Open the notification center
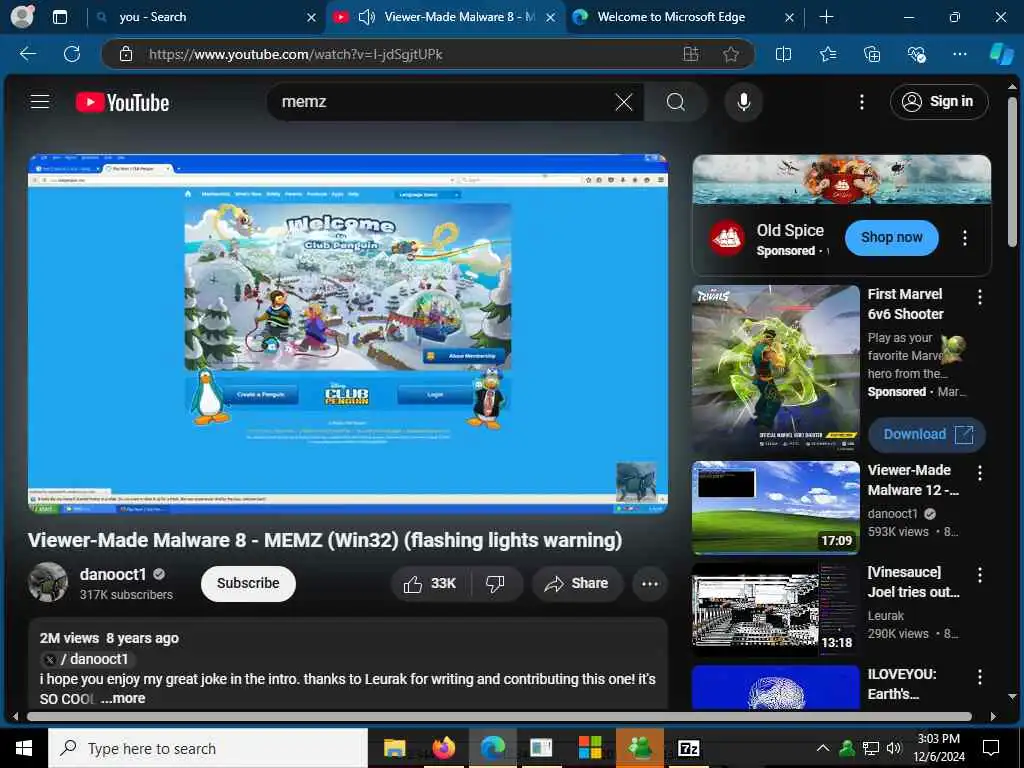Image resolution: width=1024 pixels, height=768 pixels. 991,748
